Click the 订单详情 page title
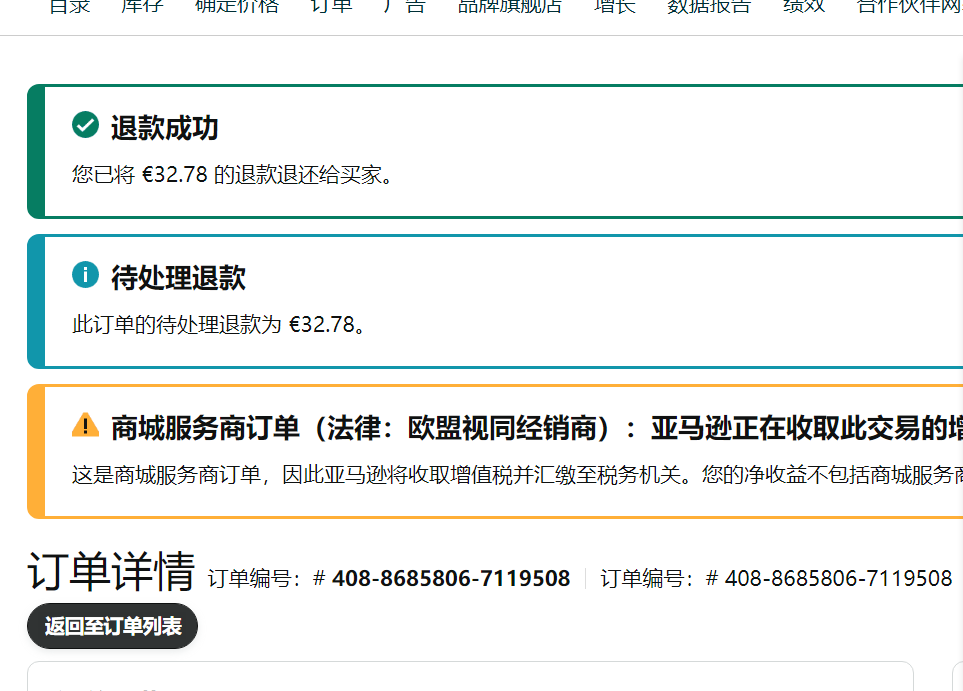Viewport: 963px width, 691px height. point(111,572)
